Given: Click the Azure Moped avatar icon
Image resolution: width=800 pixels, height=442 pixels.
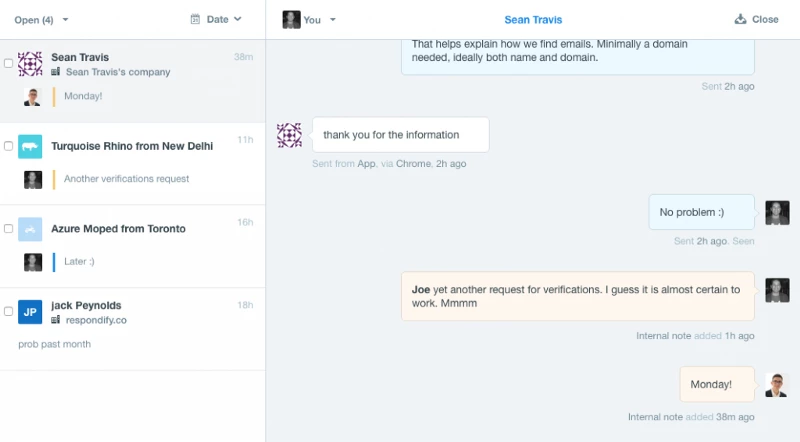Looking at the screenshot, I should (x=30, y=229).
